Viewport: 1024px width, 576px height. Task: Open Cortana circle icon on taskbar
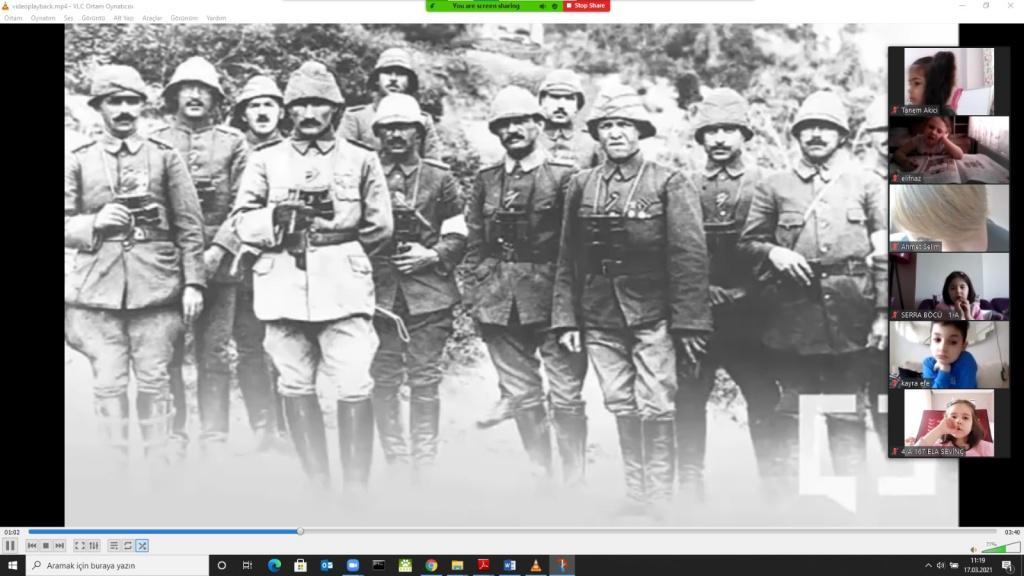(221, 565)
